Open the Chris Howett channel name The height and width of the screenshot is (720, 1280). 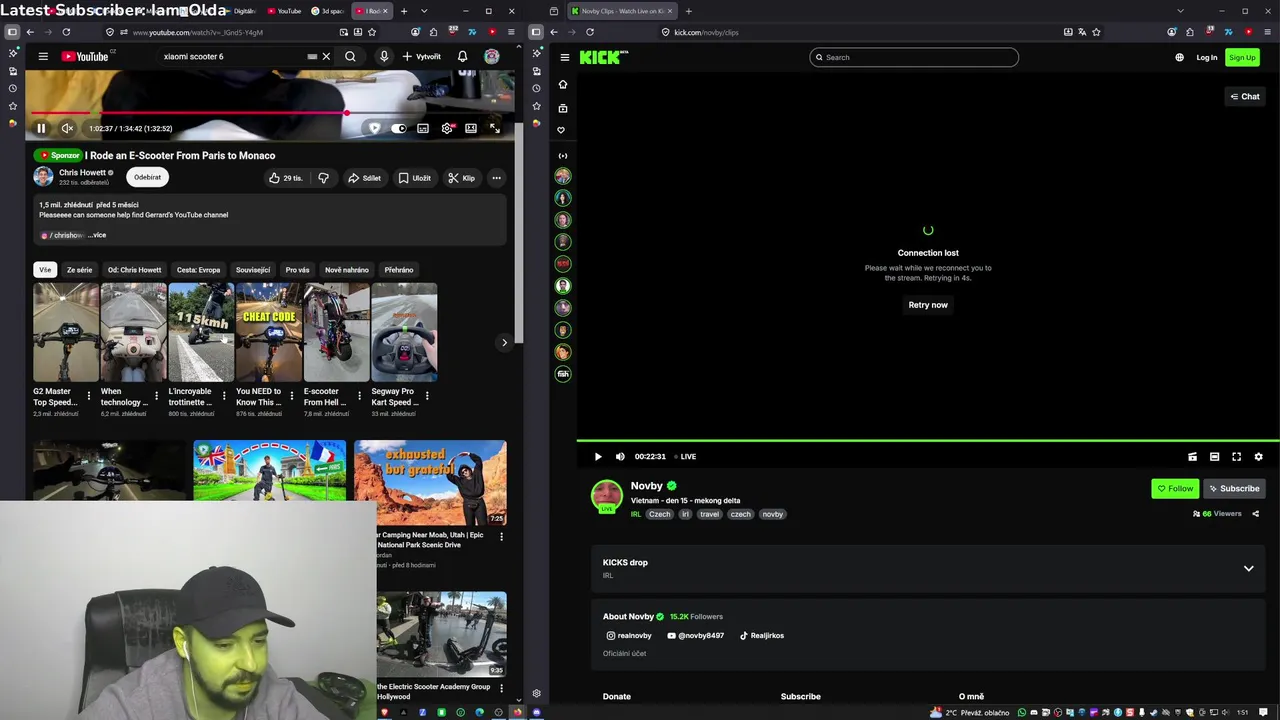pyautogui.click(x=82, y=172)
